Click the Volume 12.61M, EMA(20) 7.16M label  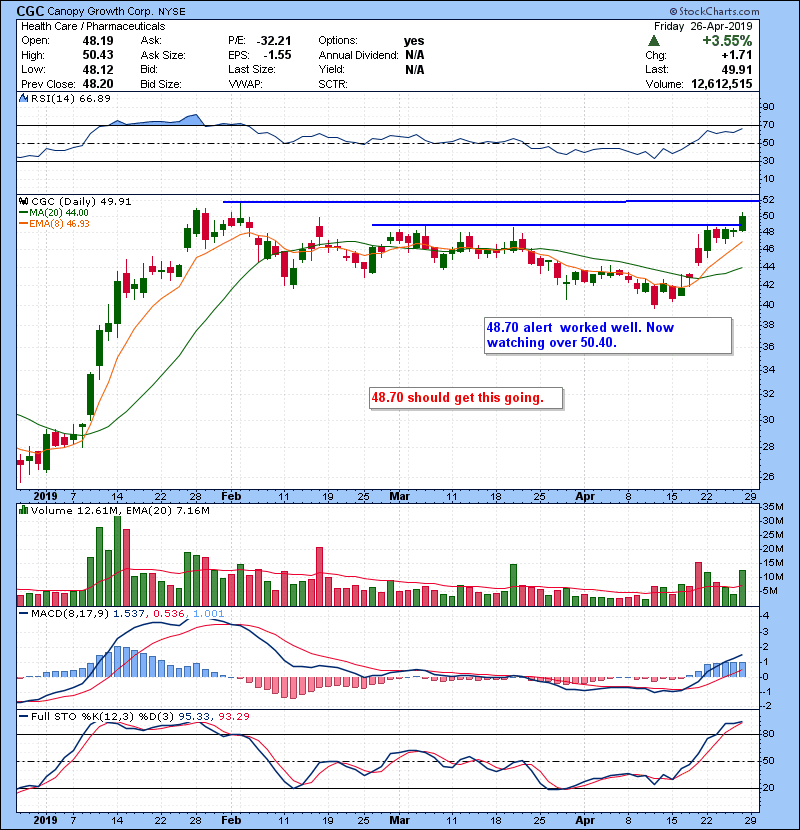click(x=120, y=510)
